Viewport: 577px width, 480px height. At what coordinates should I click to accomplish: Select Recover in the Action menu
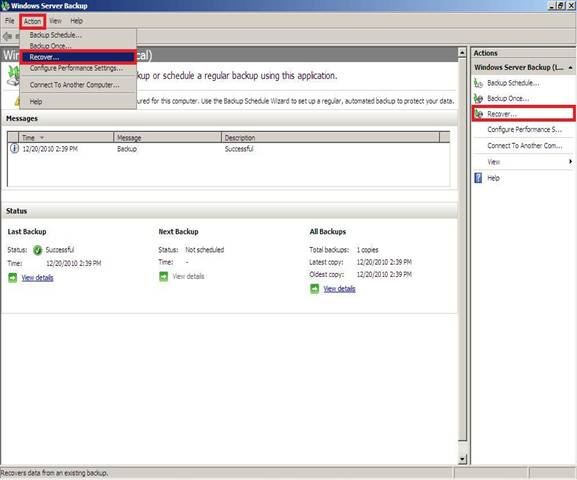click(x=78, y=57)
